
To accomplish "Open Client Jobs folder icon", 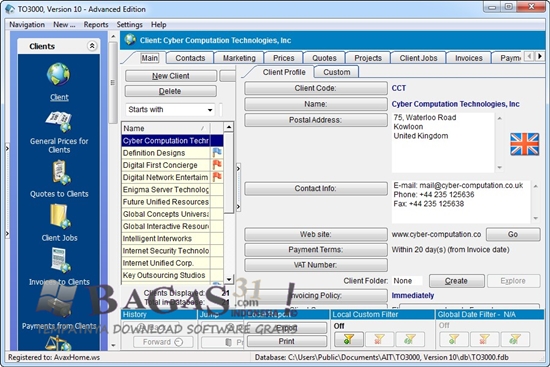I will pos(60,216).
